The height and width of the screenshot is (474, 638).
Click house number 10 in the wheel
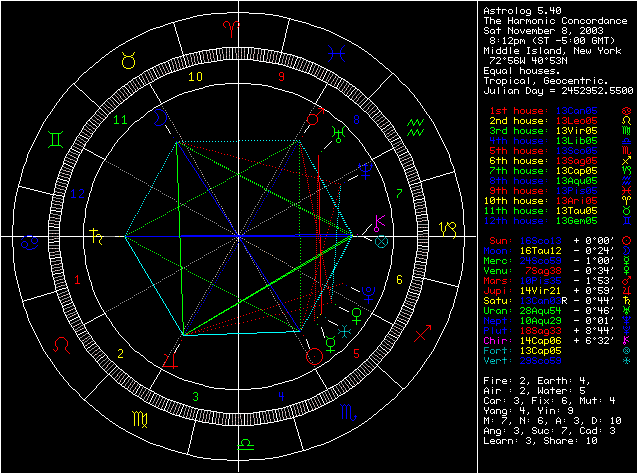pos(195,76)
